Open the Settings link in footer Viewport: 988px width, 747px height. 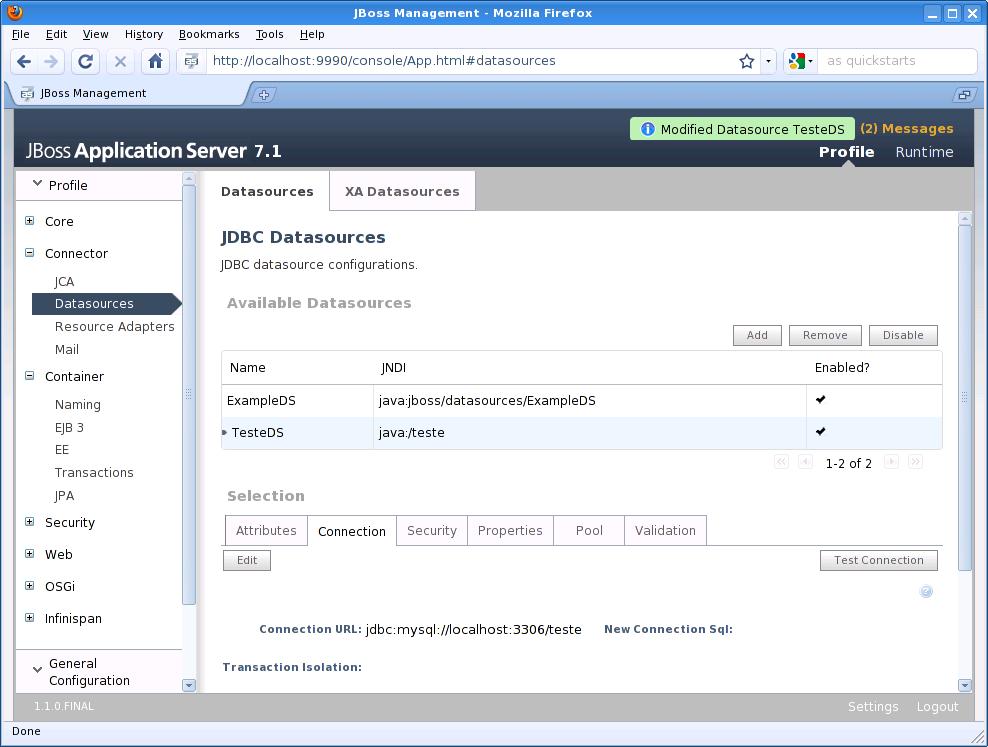point(873,707)
